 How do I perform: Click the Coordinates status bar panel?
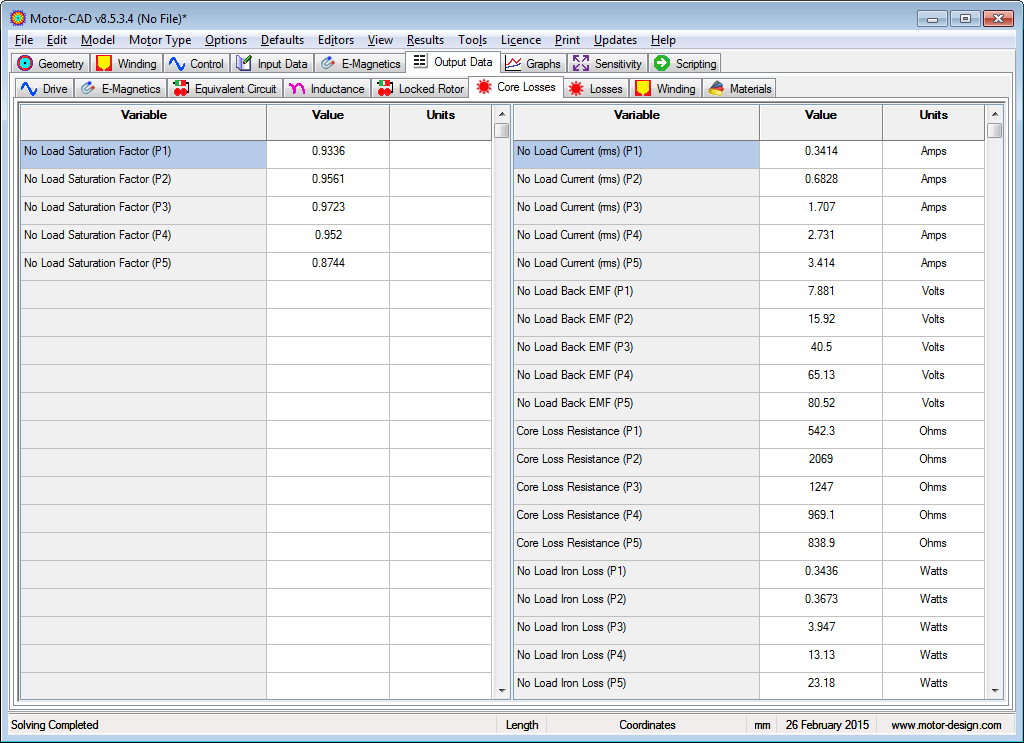coord(647,725)
